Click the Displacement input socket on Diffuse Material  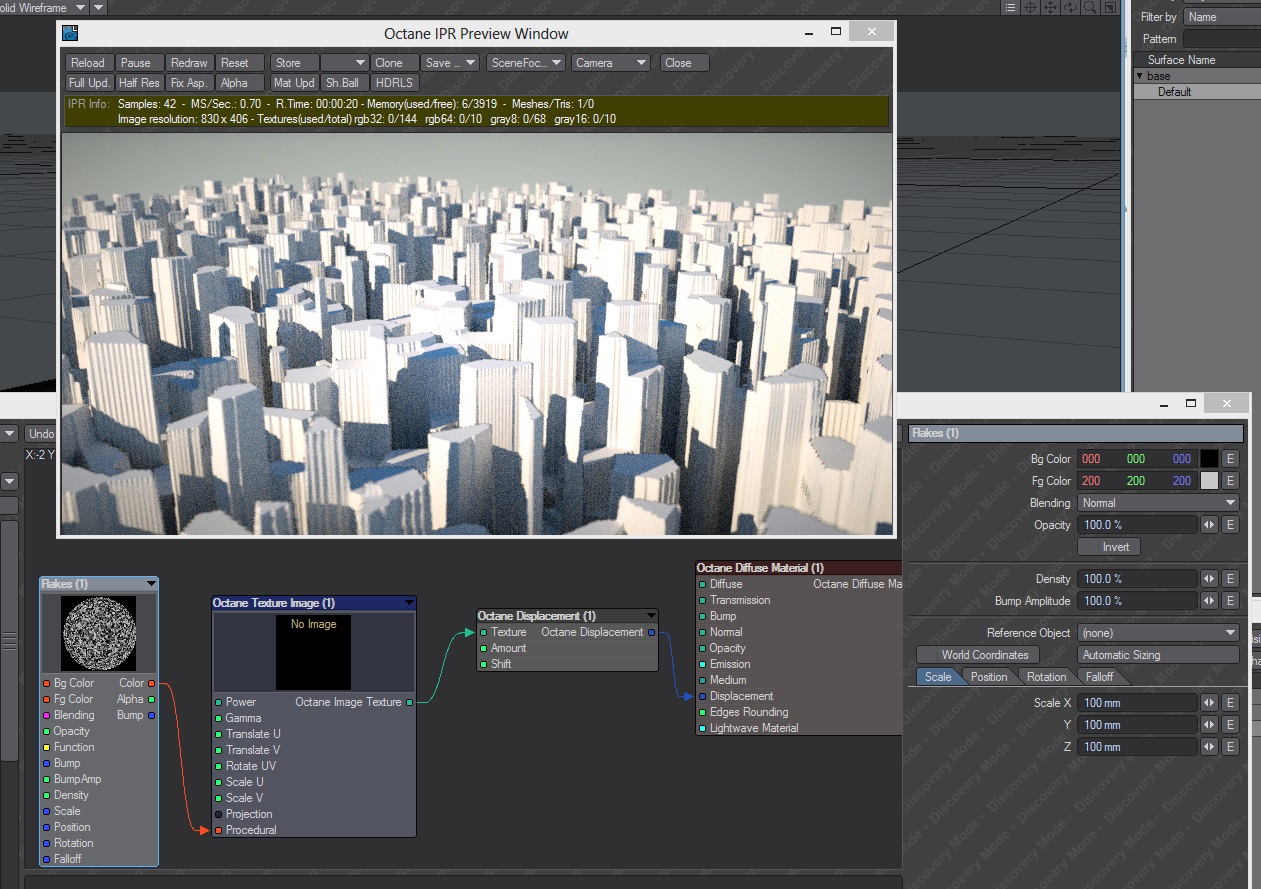(x=702, y=696)
